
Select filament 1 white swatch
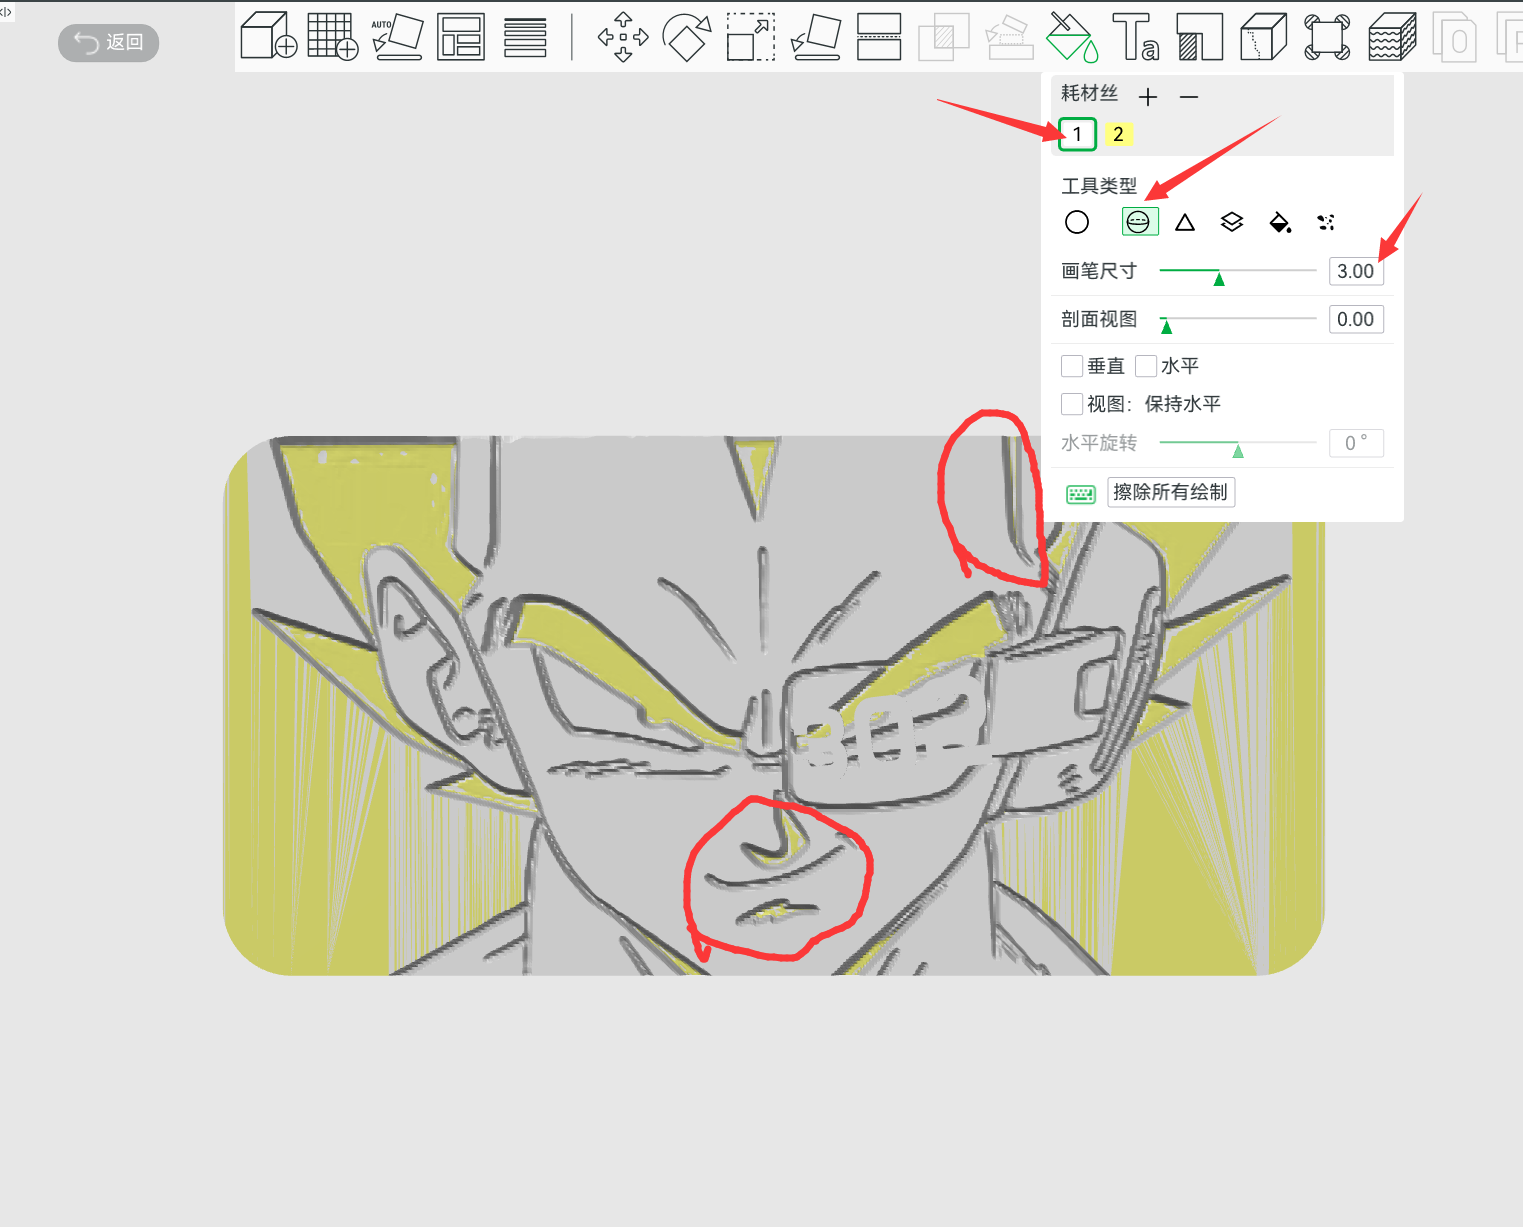(1077, 134)
